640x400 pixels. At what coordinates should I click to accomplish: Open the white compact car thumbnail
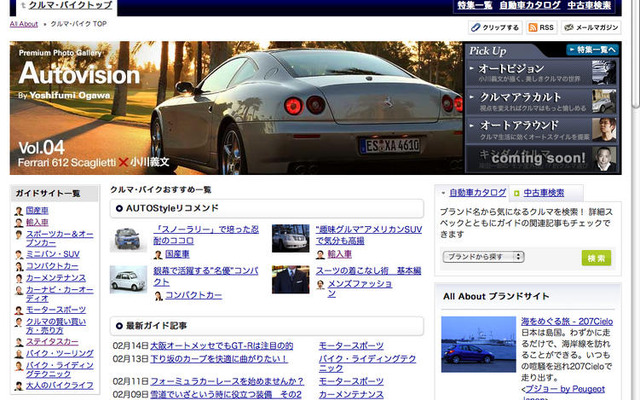pyautogui.click(x=128, y=280)
